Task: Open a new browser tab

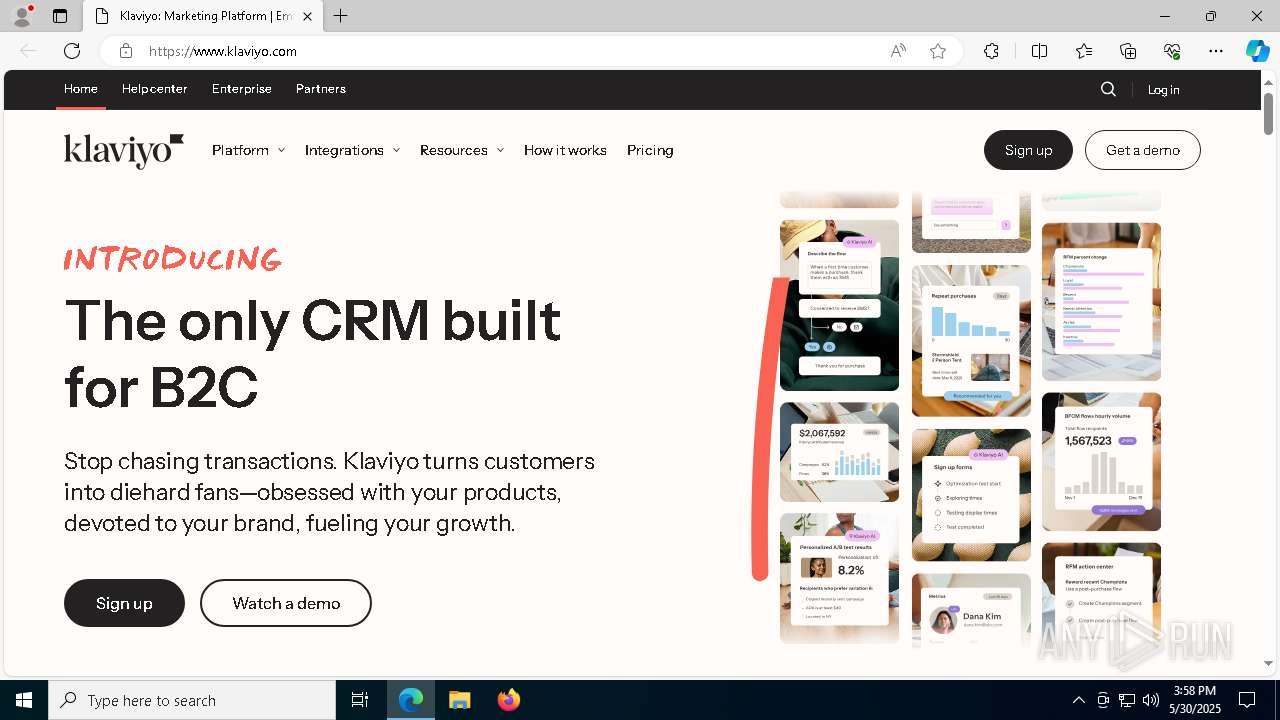Action: pyautogui.click(x=341, y=16)
